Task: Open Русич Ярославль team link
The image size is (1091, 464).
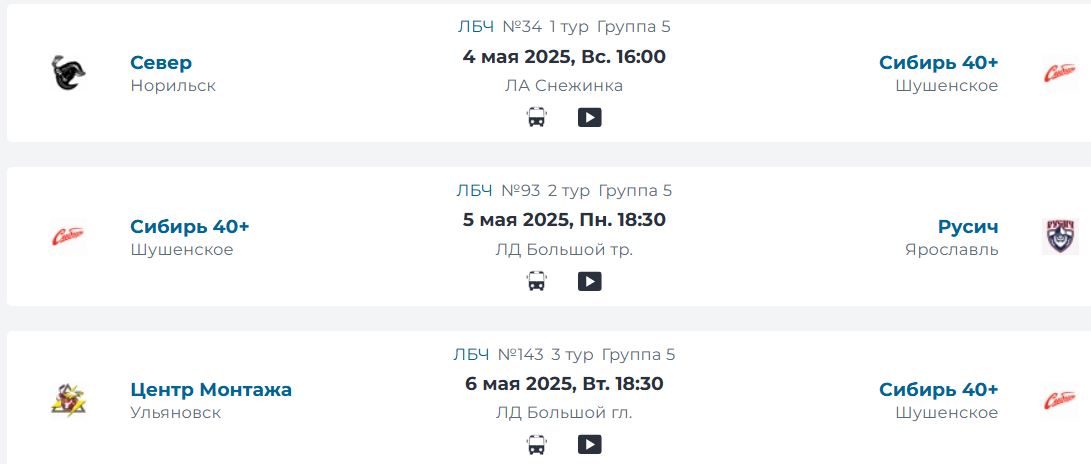Action: click(x=968, y=227)
